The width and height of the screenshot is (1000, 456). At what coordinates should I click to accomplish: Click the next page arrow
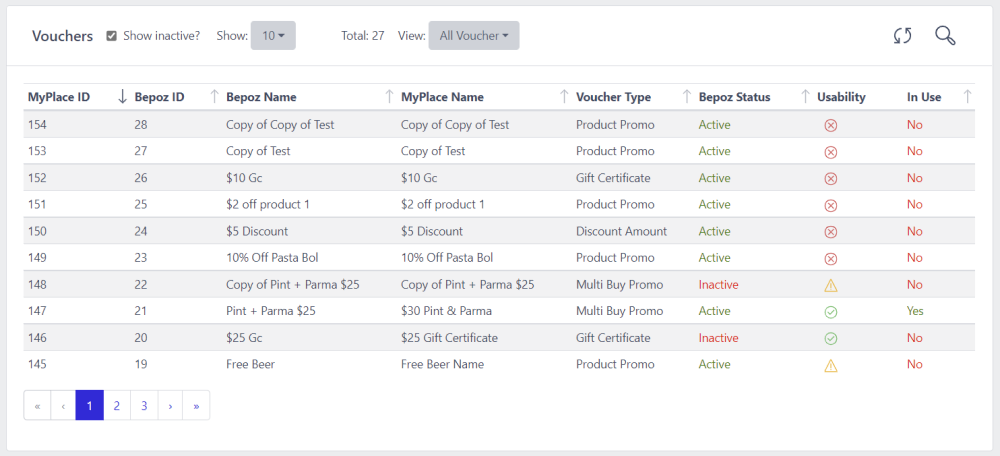170,406
